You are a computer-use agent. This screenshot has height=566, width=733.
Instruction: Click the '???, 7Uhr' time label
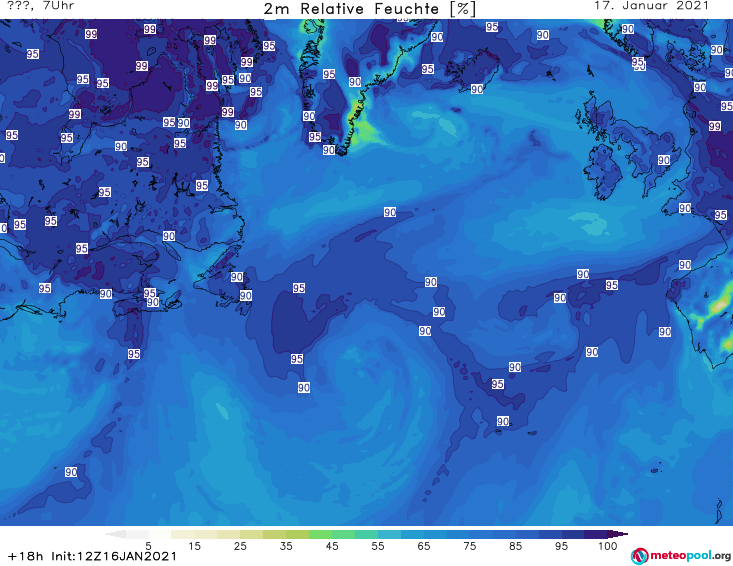(40, 6)
